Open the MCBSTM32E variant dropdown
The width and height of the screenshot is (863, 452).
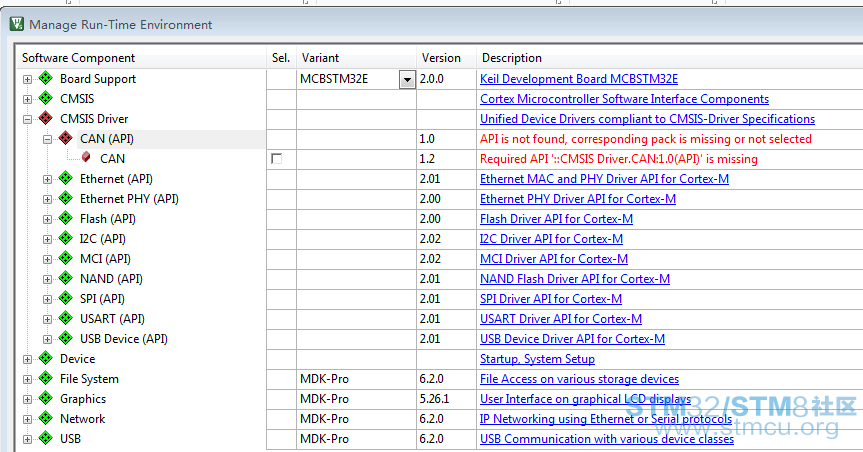point(407,79)
